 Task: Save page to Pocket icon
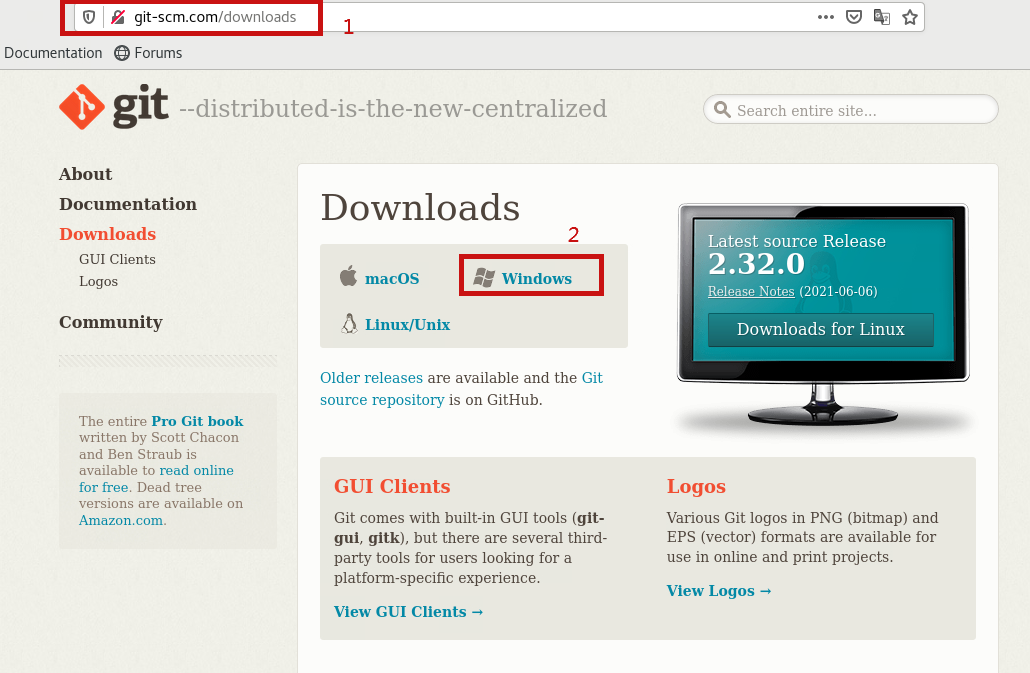point(854,17)
